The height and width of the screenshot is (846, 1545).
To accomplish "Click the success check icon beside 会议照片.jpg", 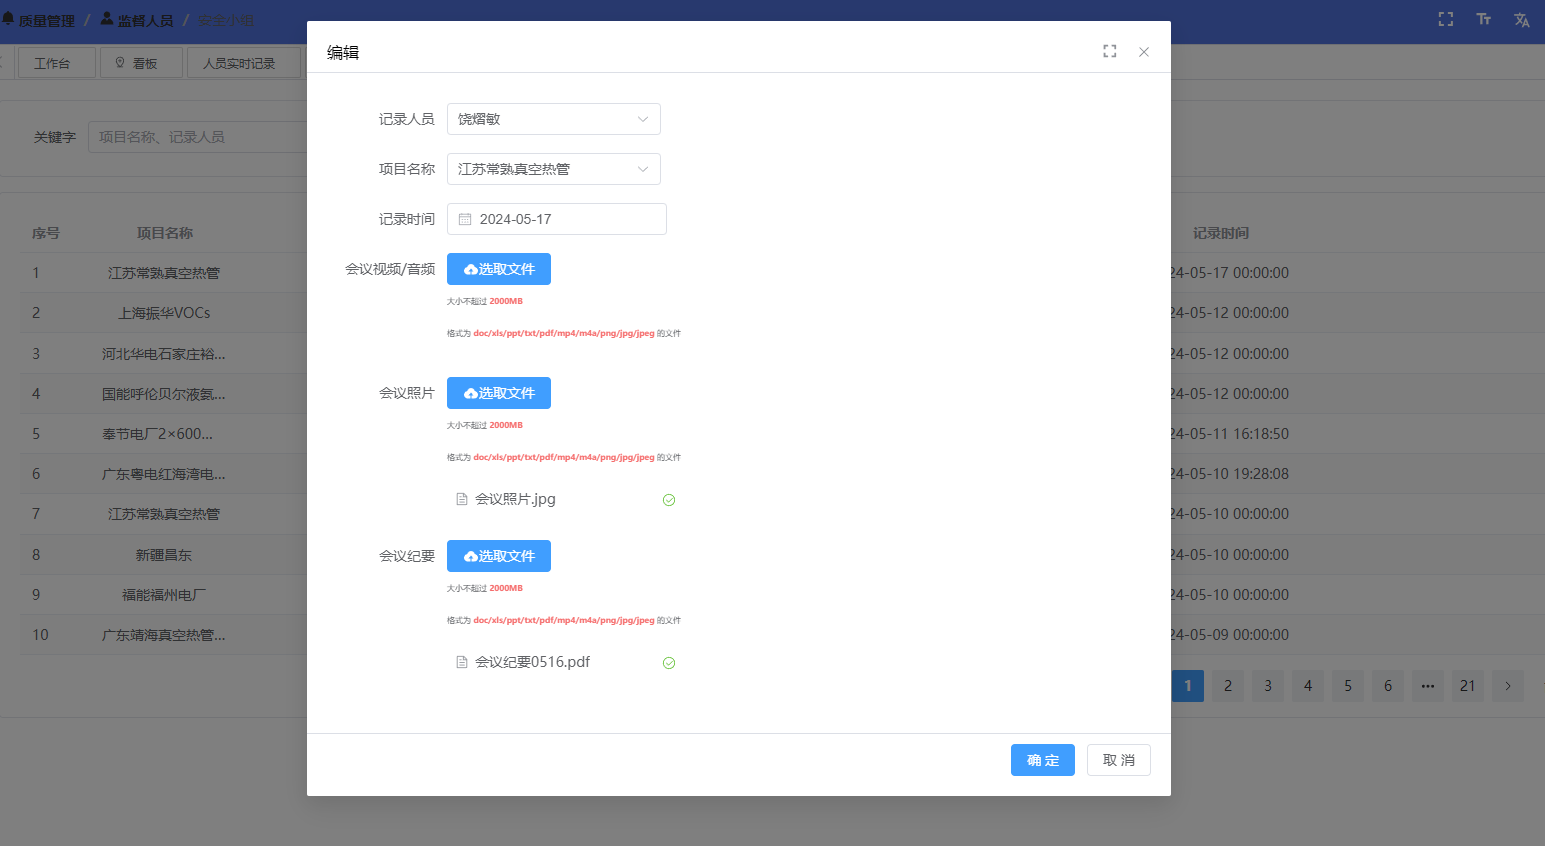I will (x=669, y=500).
